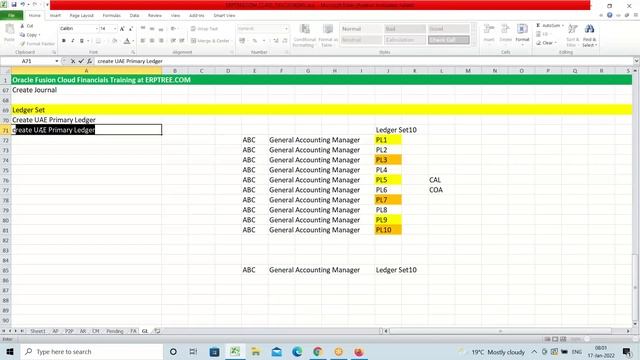
Task: Open the Windows Start button
Action: (x=10, y=351)
